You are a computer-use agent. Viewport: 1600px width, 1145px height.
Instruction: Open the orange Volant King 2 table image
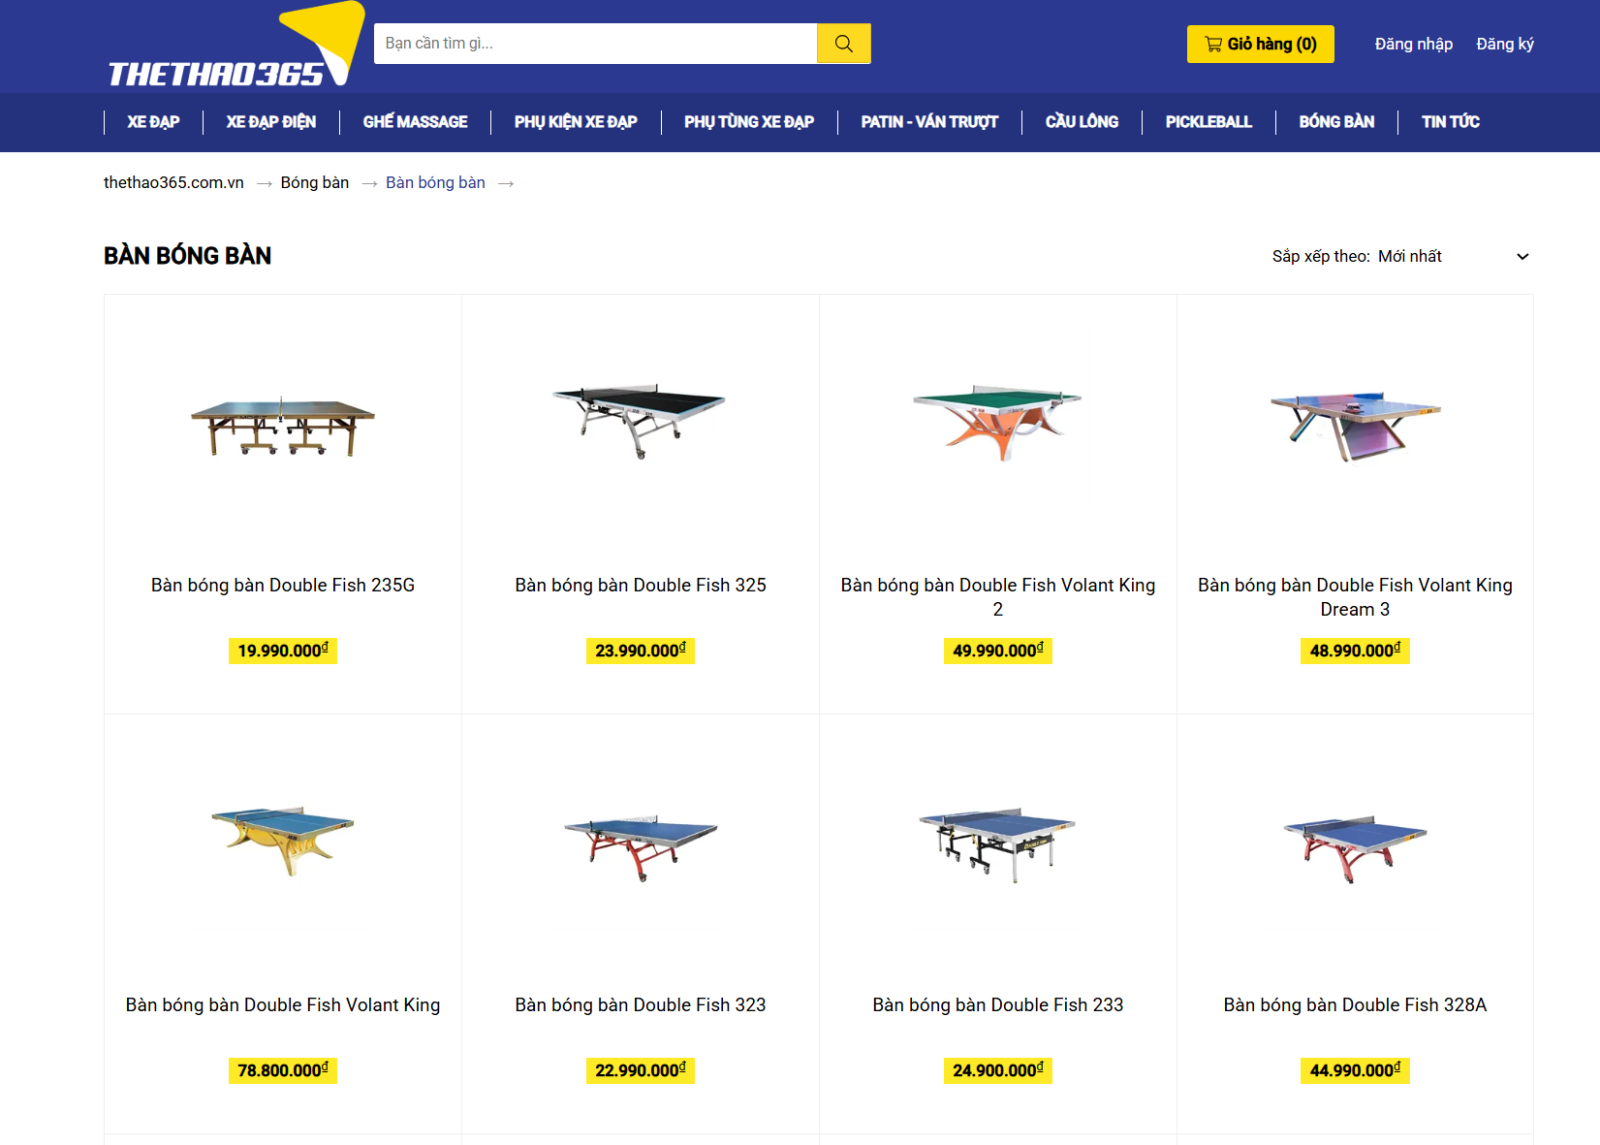point(997,420)
